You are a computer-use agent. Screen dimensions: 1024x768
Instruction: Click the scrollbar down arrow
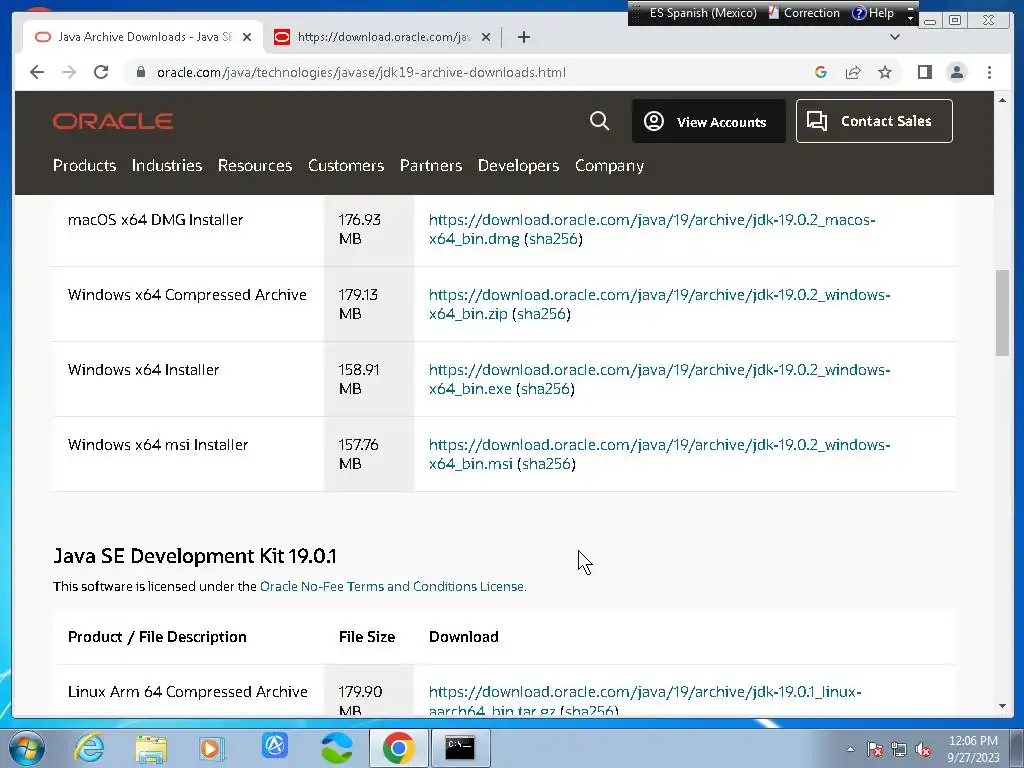(1002, 706)
